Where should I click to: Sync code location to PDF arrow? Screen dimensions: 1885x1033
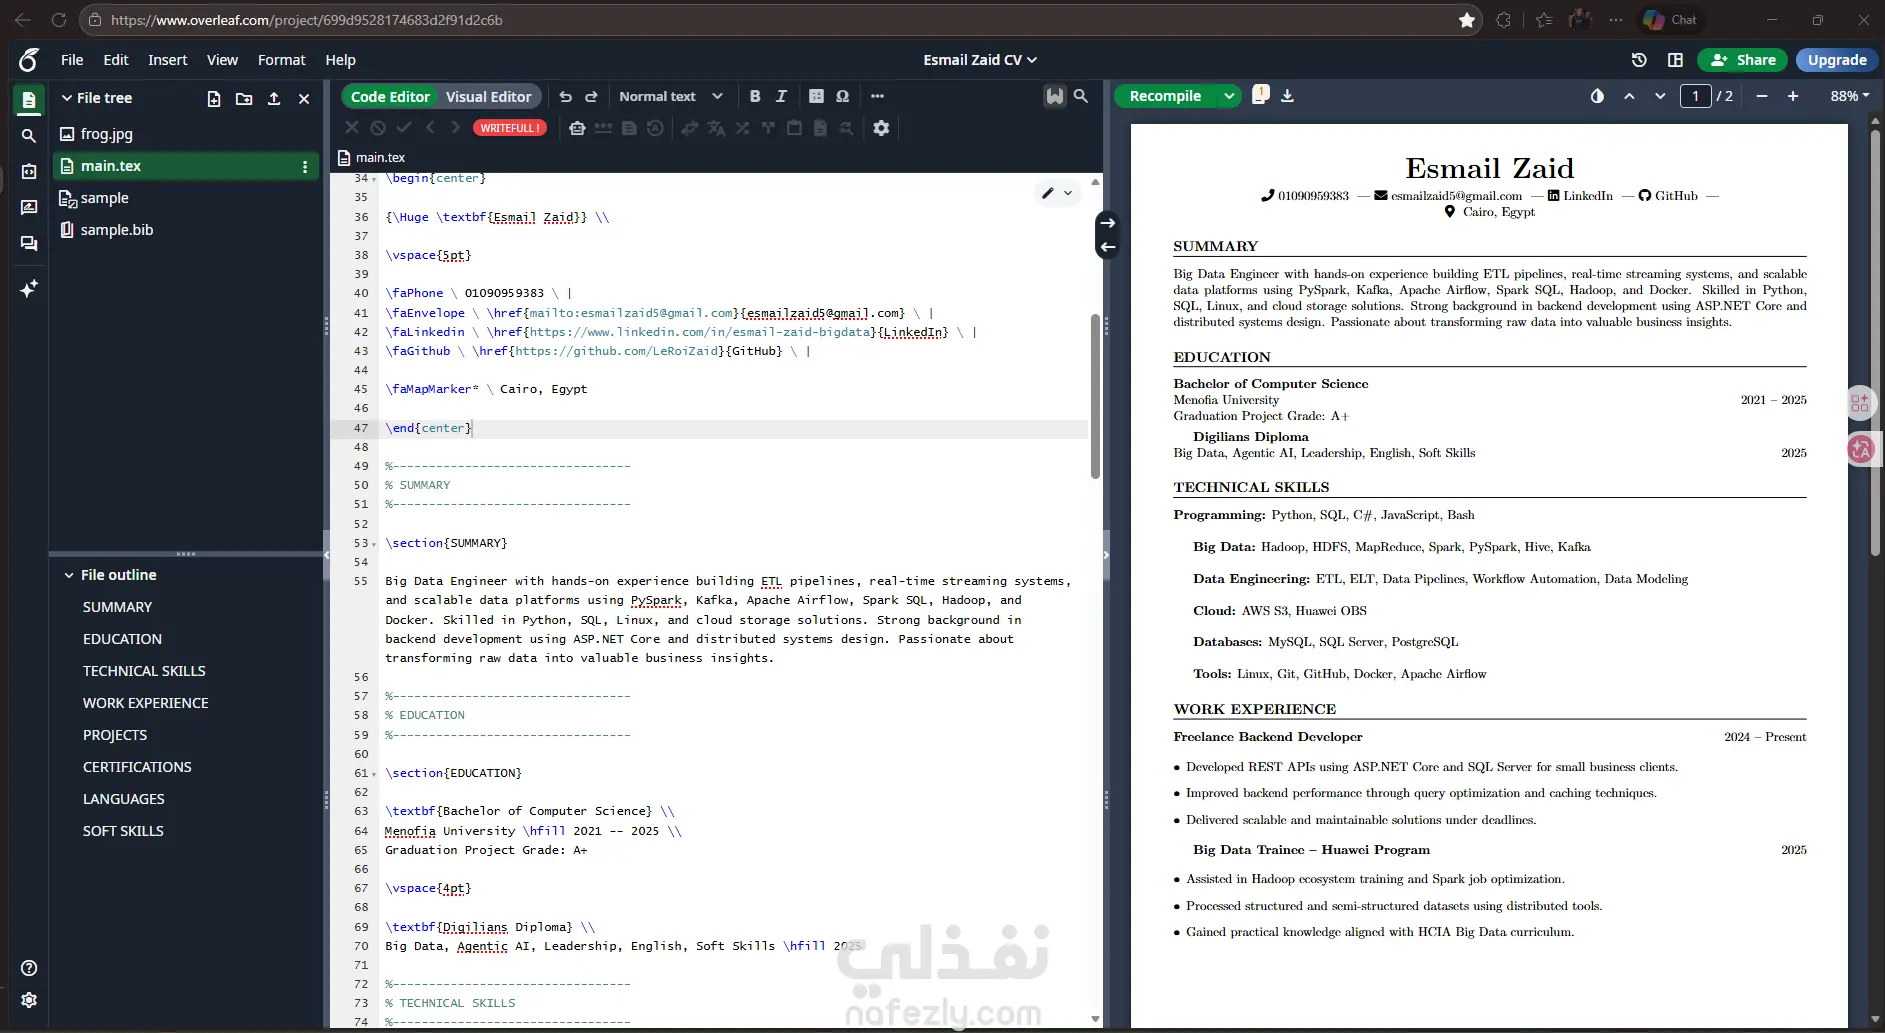1108,223
